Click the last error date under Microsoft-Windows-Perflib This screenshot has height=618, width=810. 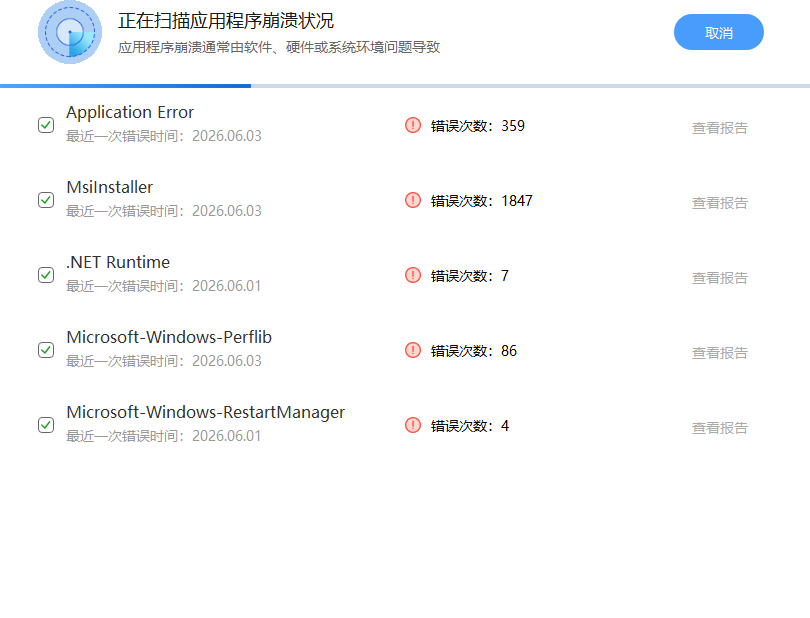164,361
